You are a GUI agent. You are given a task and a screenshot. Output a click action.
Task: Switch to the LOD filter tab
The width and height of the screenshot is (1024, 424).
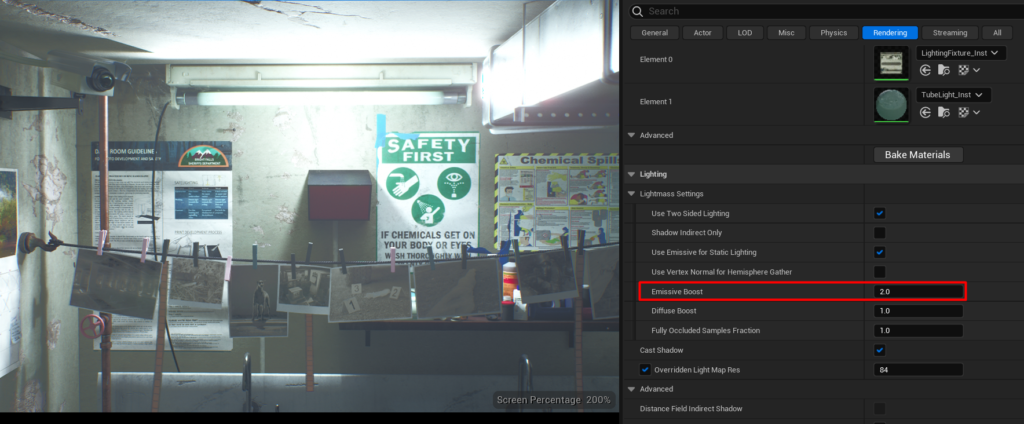[744, 33]
